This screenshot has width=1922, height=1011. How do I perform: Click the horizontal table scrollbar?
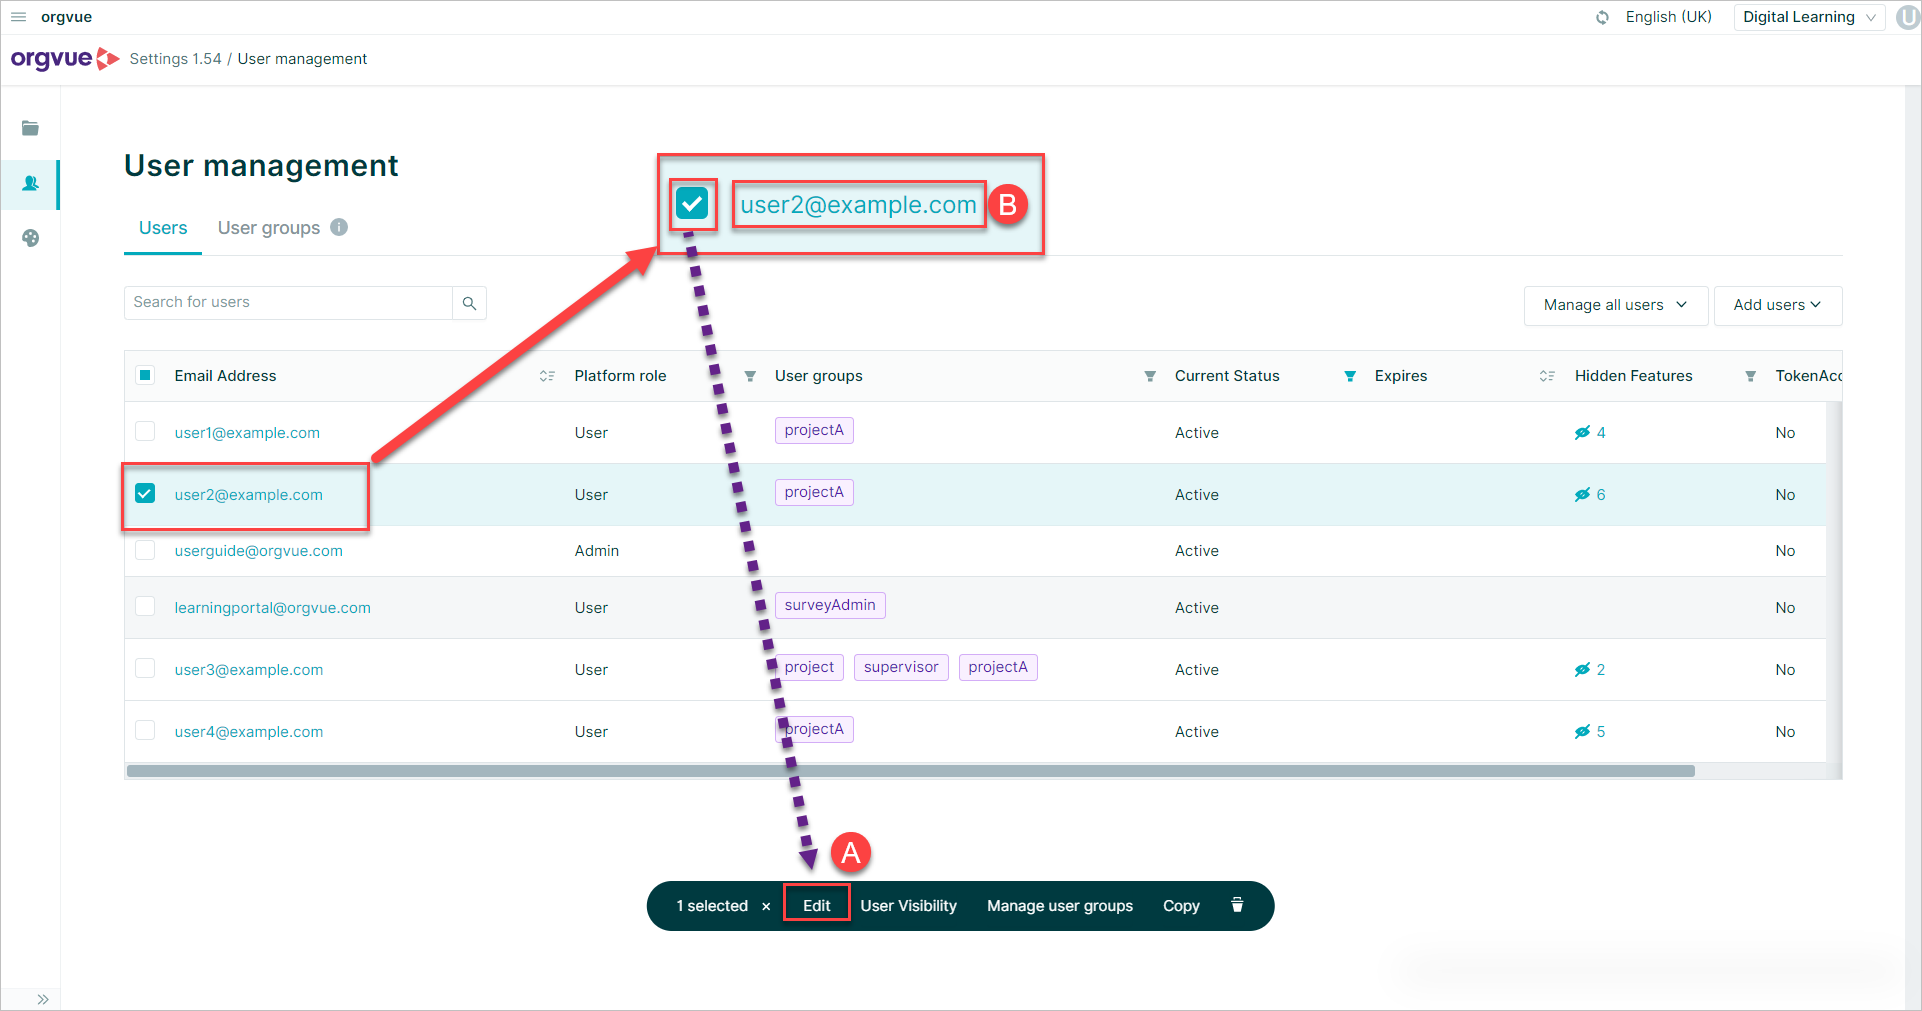click(911, 771)
